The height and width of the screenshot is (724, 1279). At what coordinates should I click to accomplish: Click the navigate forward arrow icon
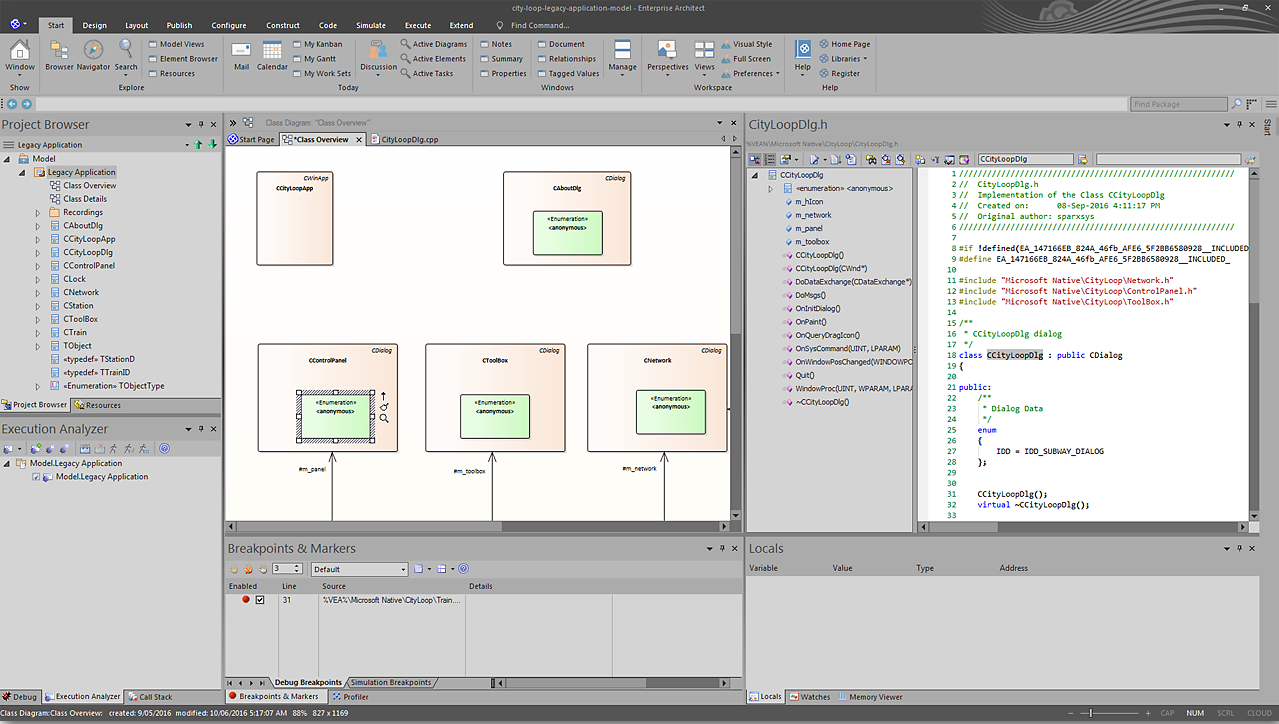click(x=27, y=104)
